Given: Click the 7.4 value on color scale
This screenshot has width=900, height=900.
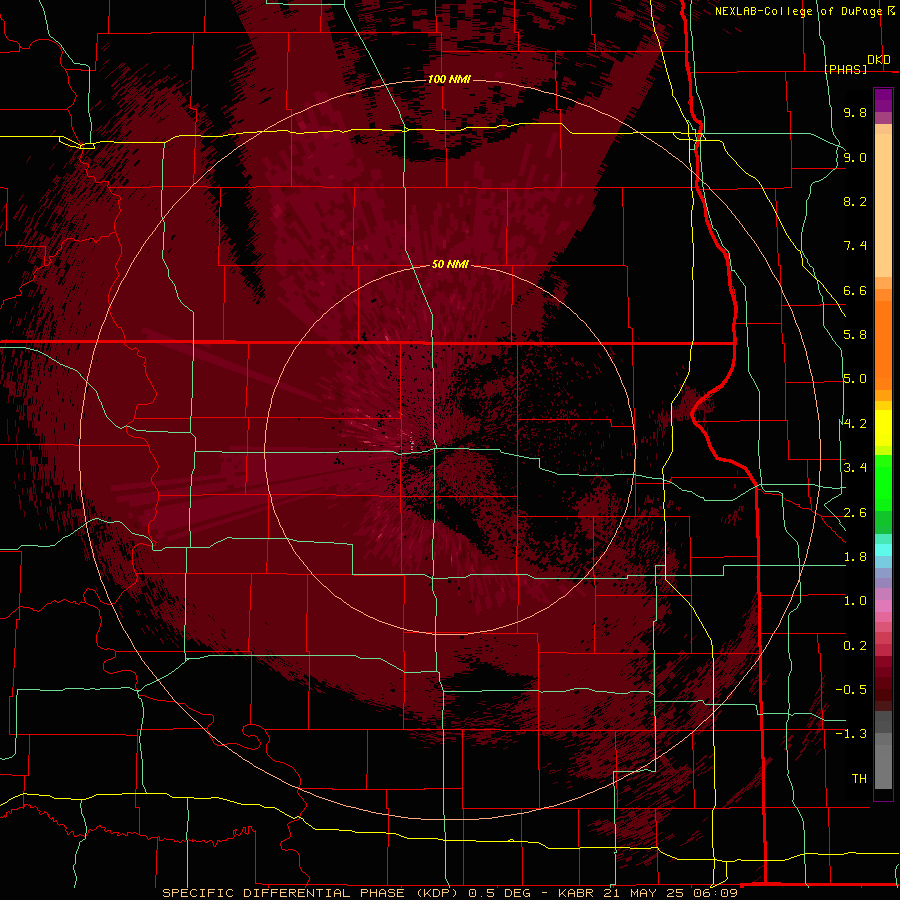Looking at the screenshot, I should [855, 246].
